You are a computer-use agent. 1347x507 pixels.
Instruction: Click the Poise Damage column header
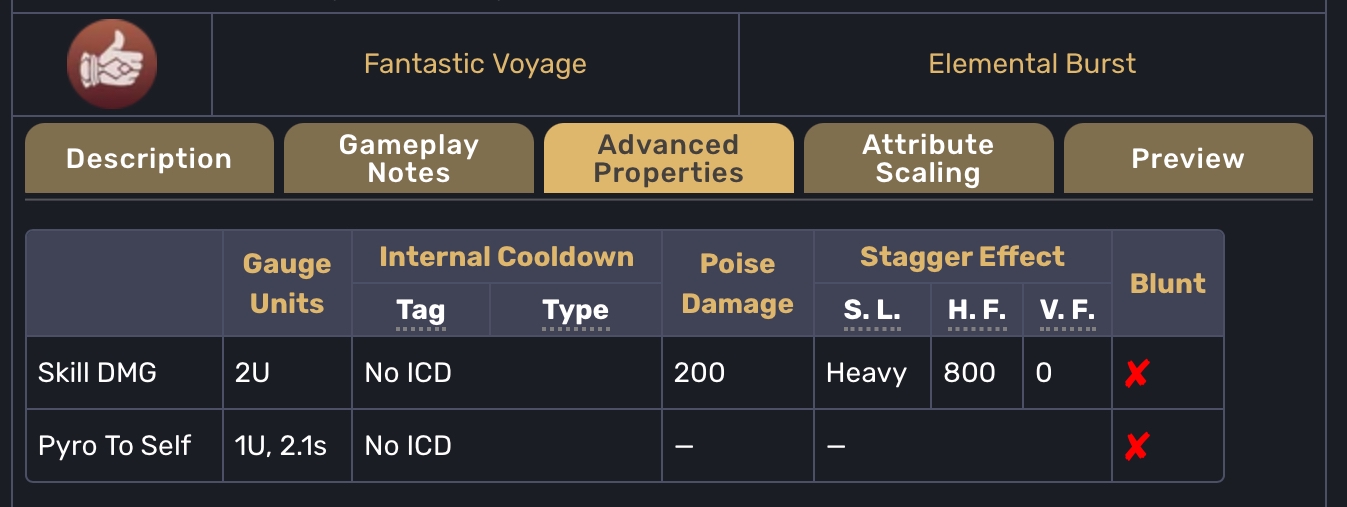click(x=738, y=284)
